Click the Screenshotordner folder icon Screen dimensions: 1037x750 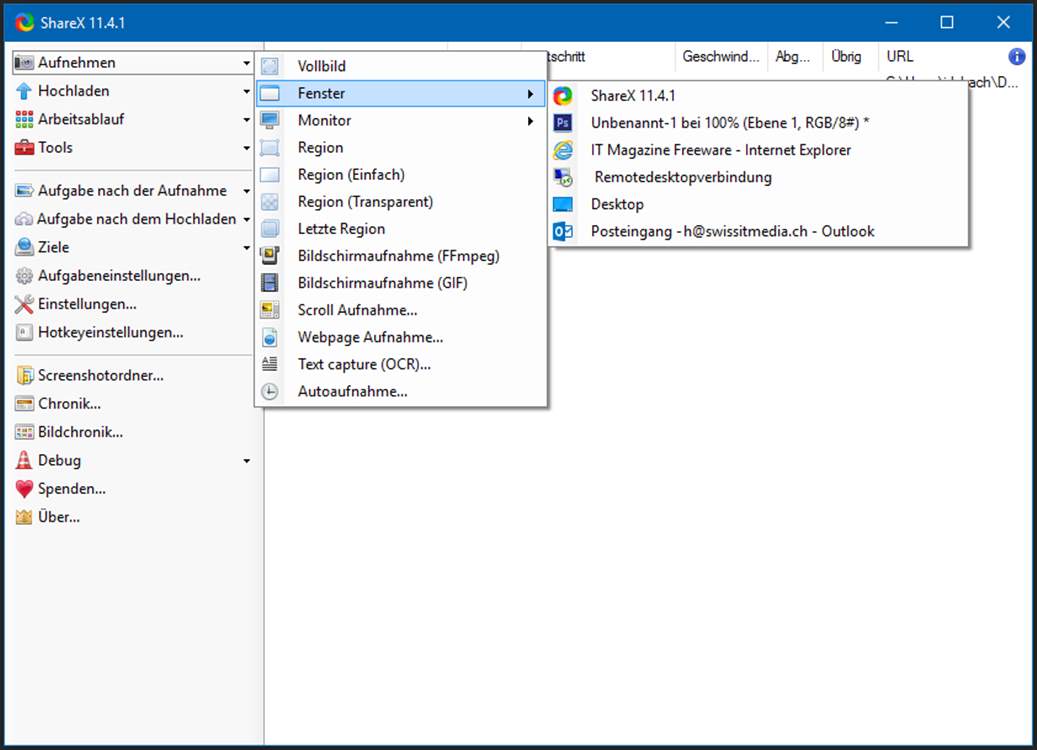[x=24, y=376]
